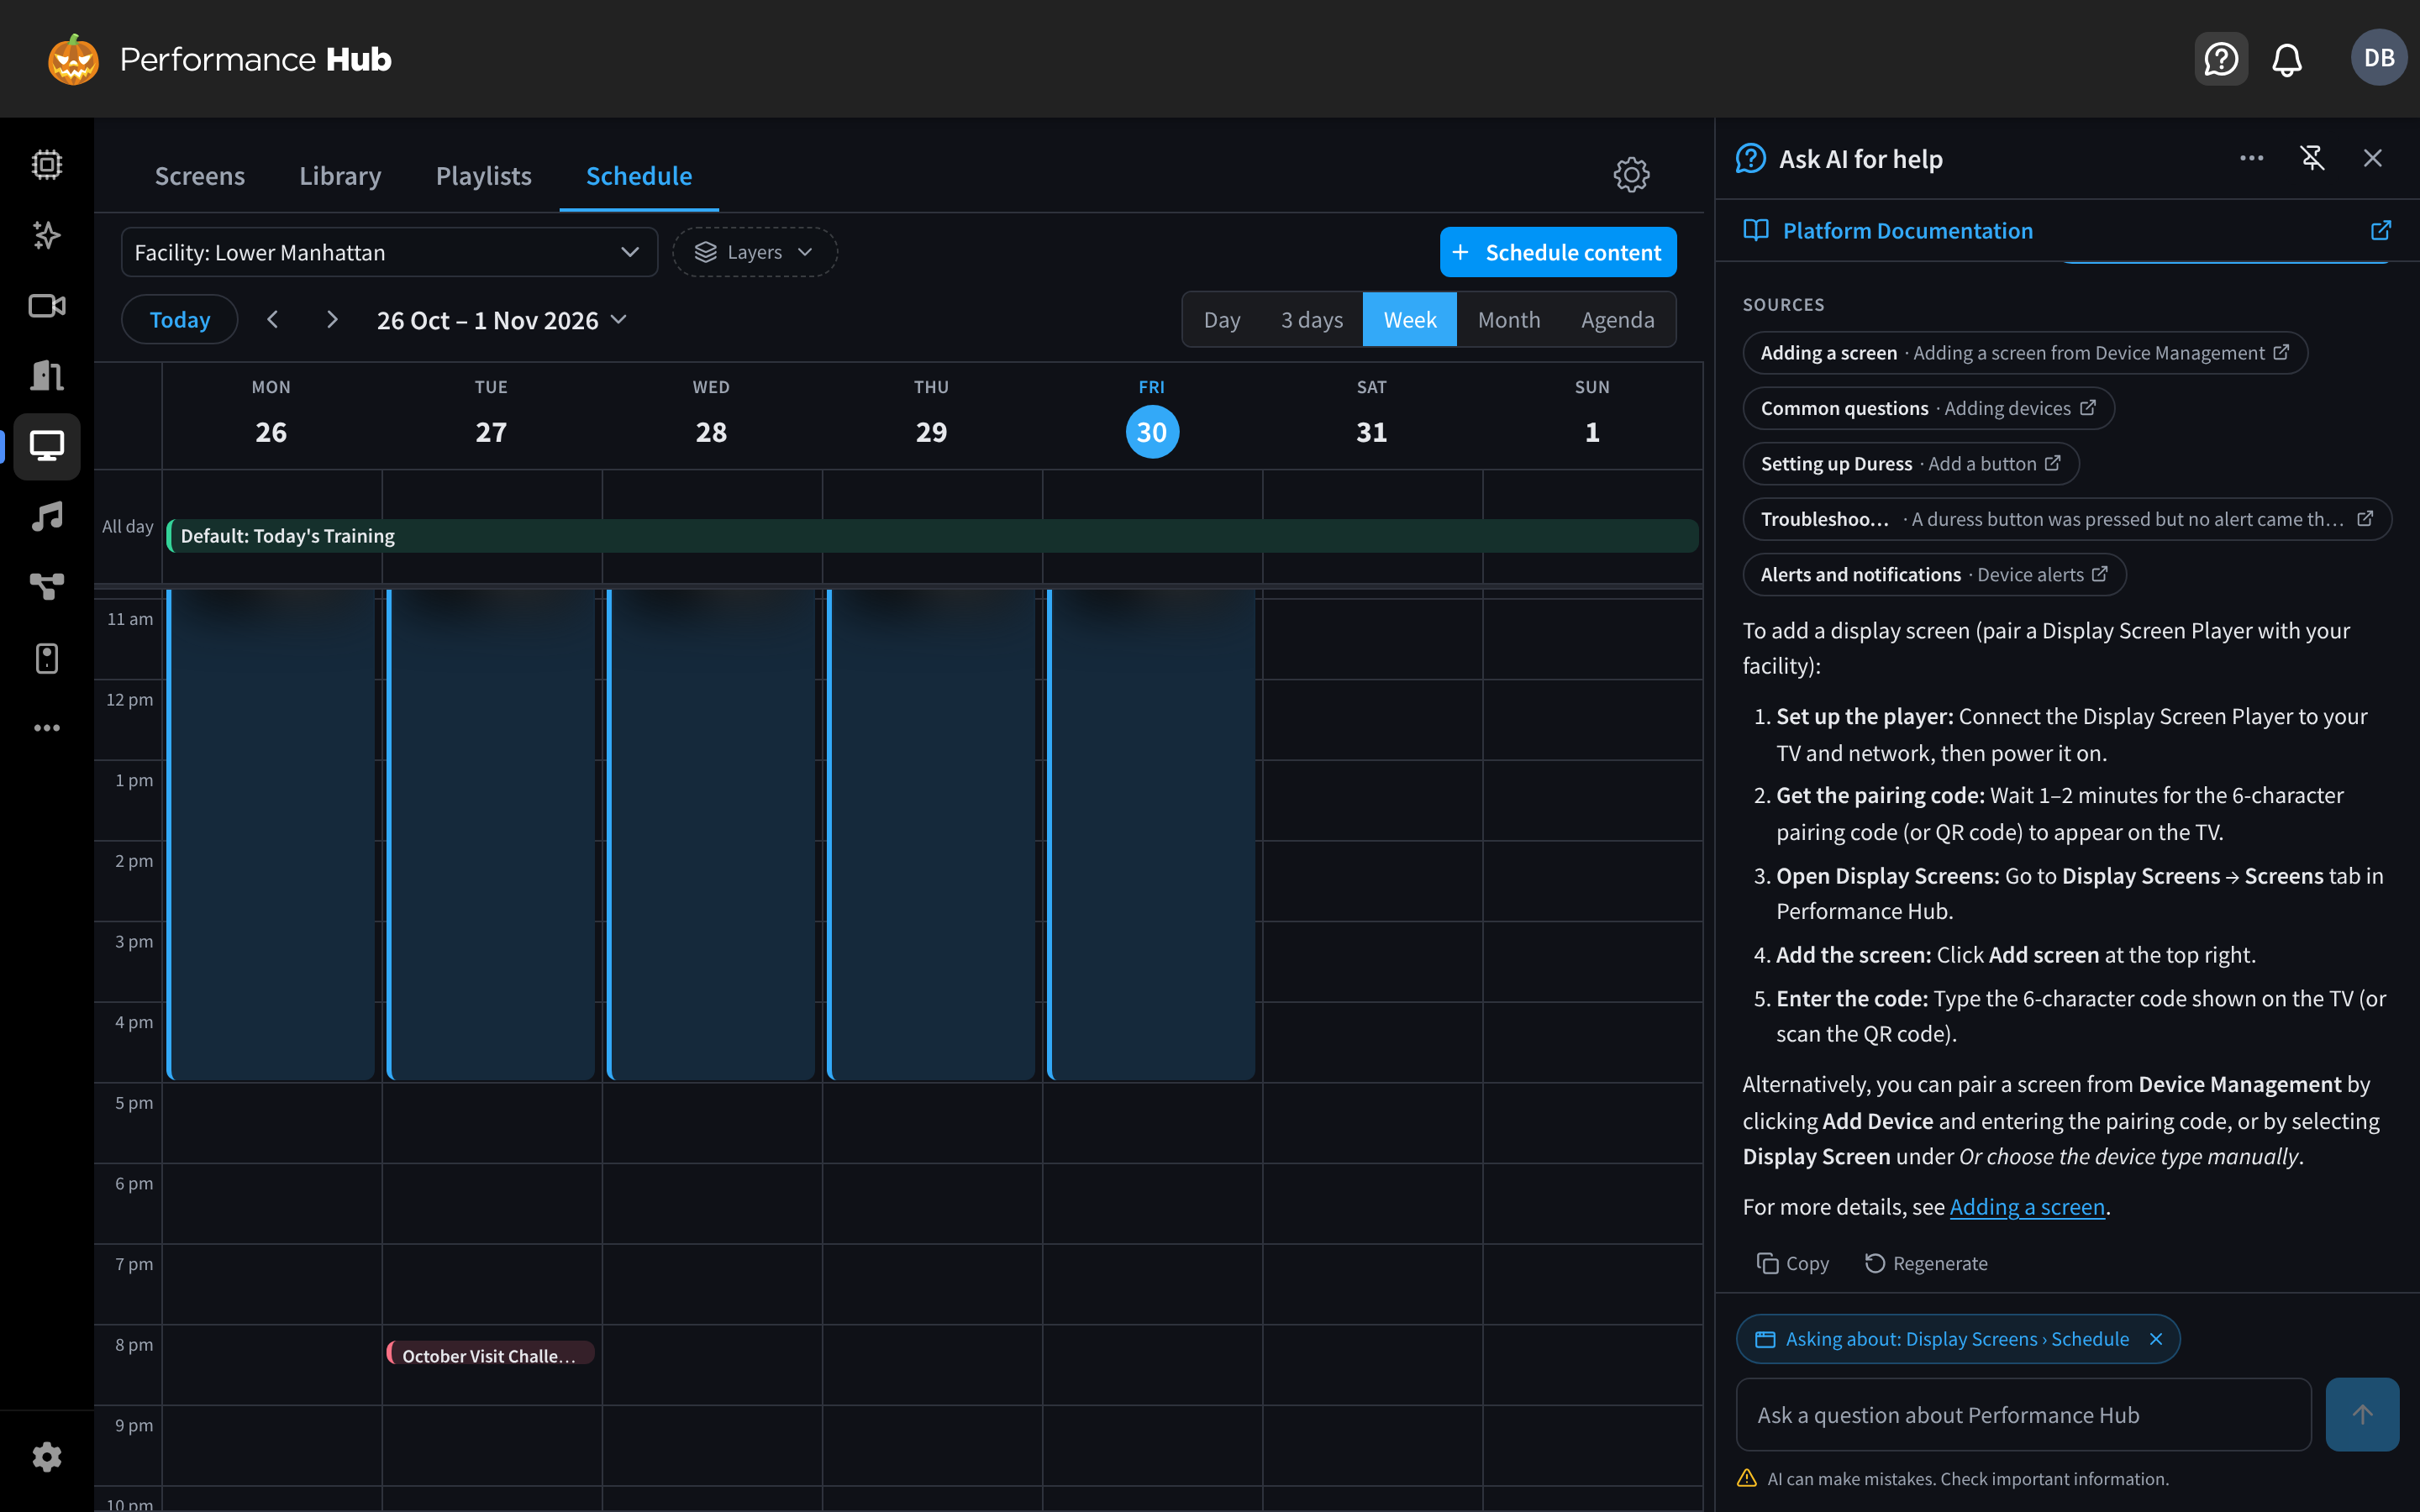2420x1512 pixels.
Task: Switch calendar to 3 days view
Action: [x=1311, y=320]
